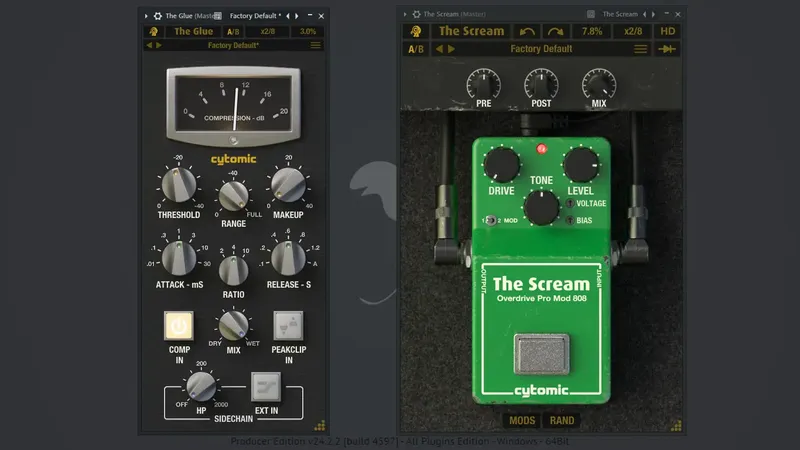This screenshot has width=800, height=450.
Task: Click the compression dB meter display
Action: 234,104
